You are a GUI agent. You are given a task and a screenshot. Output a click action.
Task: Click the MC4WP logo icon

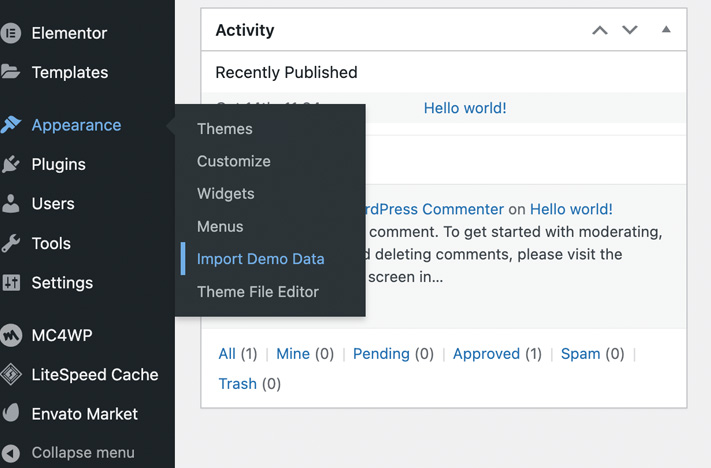point(11,335)
